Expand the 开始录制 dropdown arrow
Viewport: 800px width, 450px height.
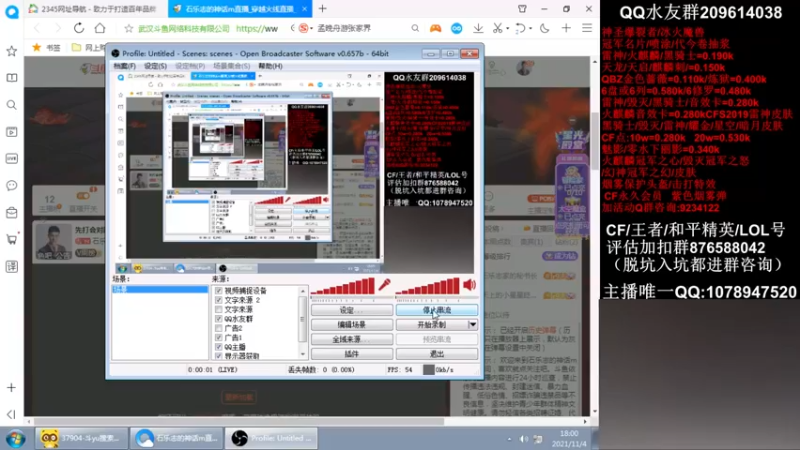pyautogui.click(x=473, y=324)
